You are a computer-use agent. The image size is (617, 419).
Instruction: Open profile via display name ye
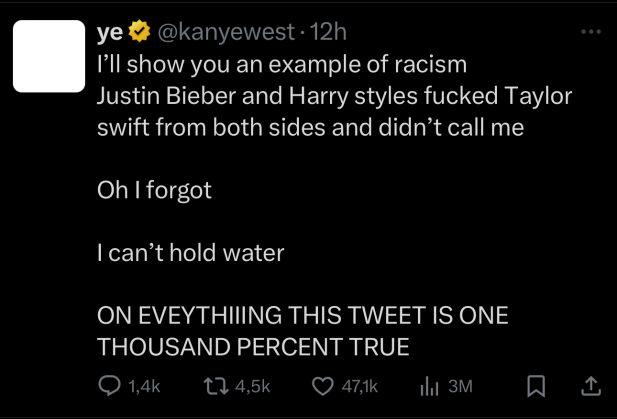pyautogui.click(x=110, y=33)
